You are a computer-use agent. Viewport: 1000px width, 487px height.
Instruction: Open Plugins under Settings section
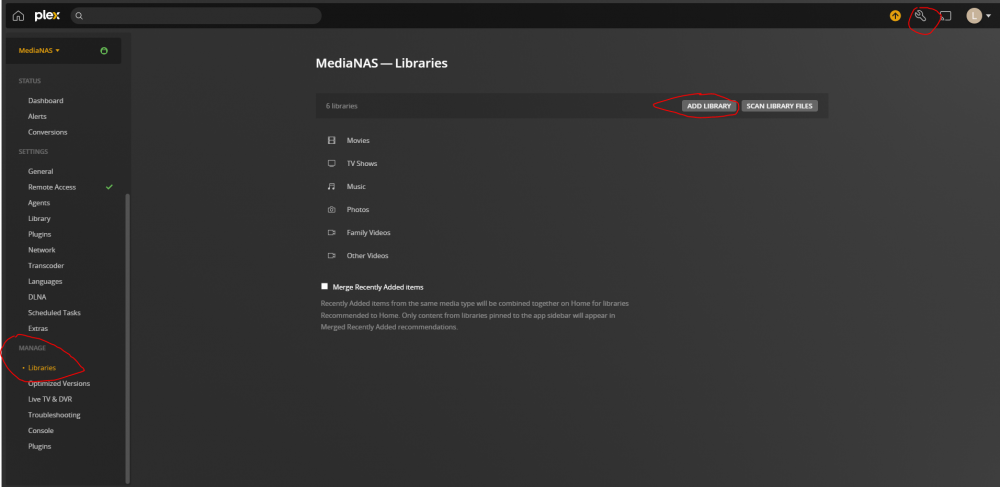(40, 235)
